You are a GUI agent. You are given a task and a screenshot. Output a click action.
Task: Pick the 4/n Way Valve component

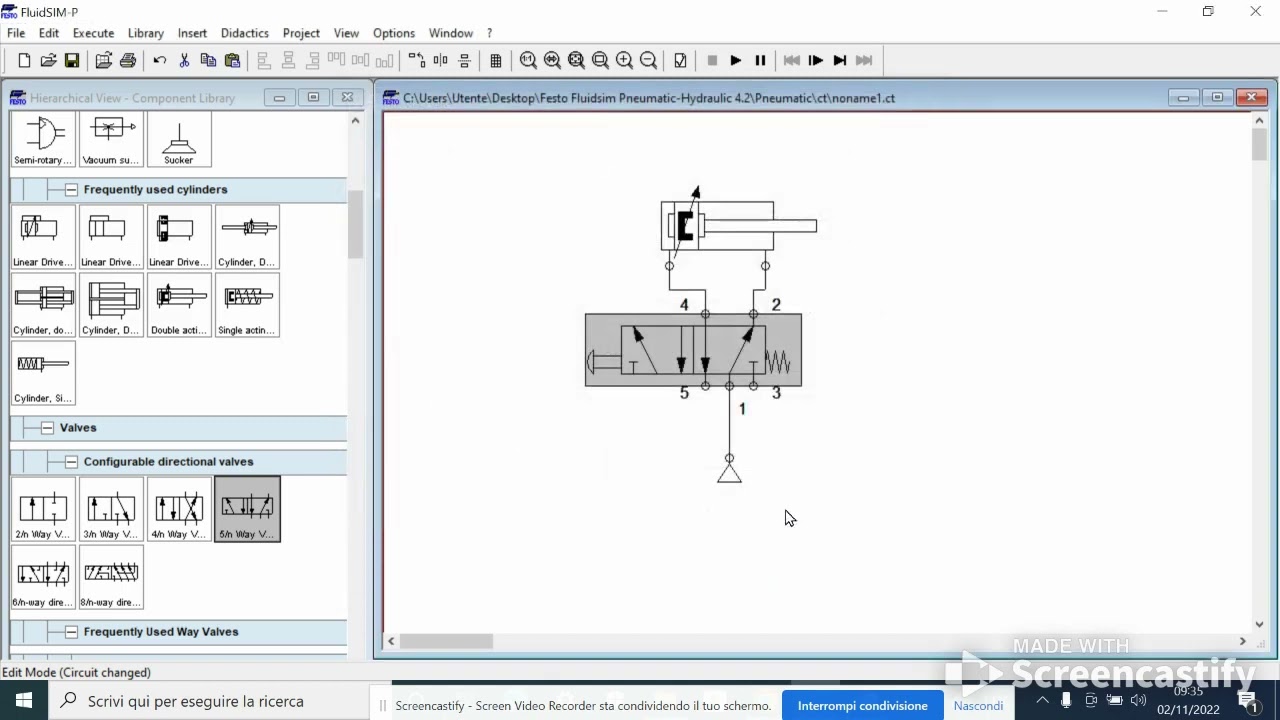[x=179, y=509]
